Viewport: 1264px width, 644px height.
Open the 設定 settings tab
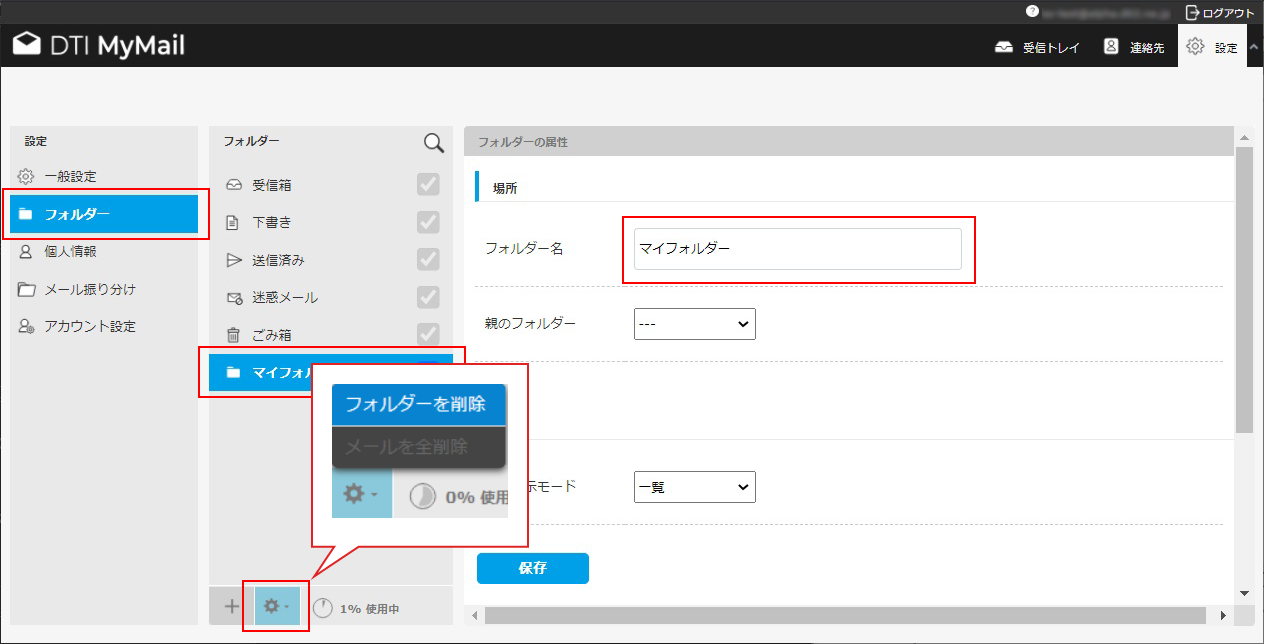pyautogui.click(x=1212, y=47)
